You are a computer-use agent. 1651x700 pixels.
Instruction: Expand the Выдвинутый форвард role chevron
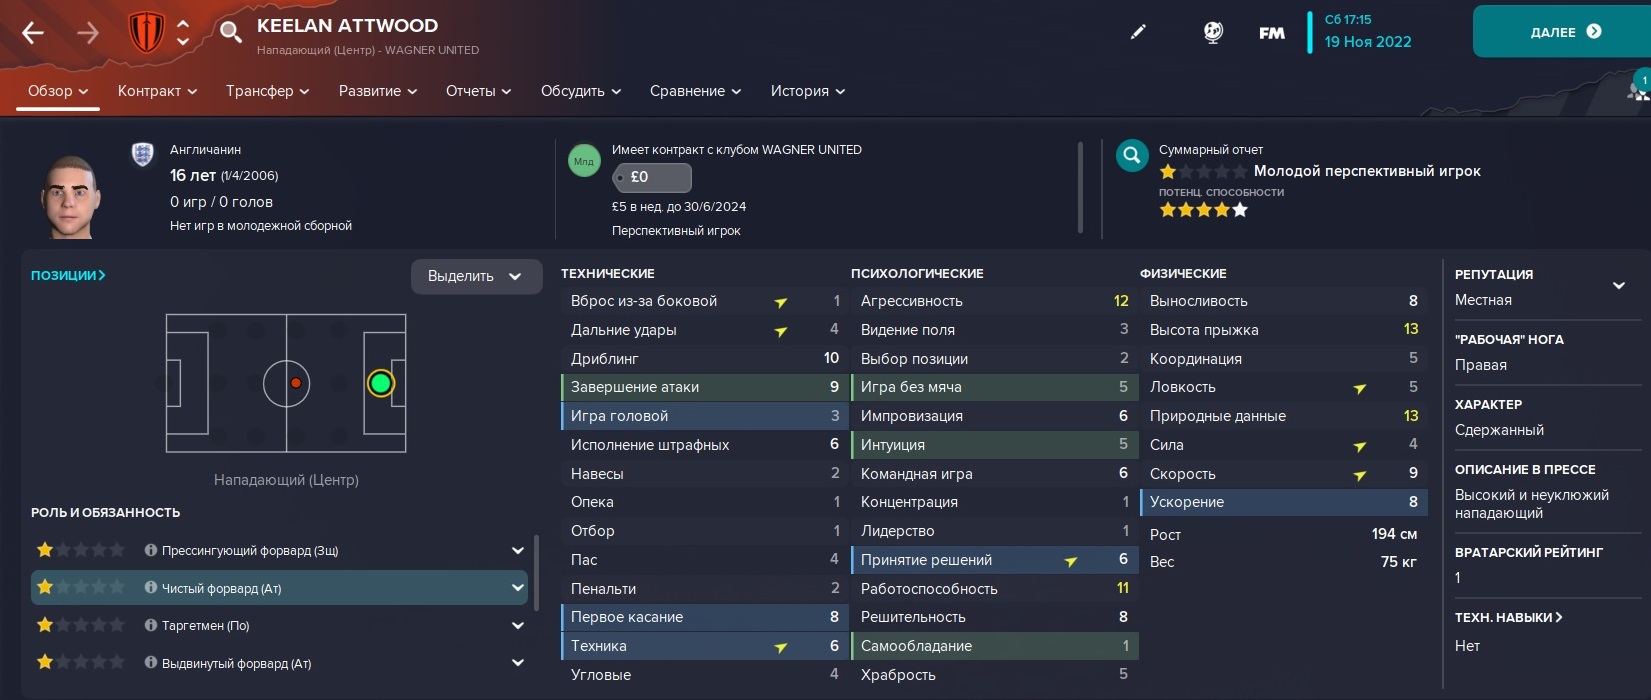[517, 662]
